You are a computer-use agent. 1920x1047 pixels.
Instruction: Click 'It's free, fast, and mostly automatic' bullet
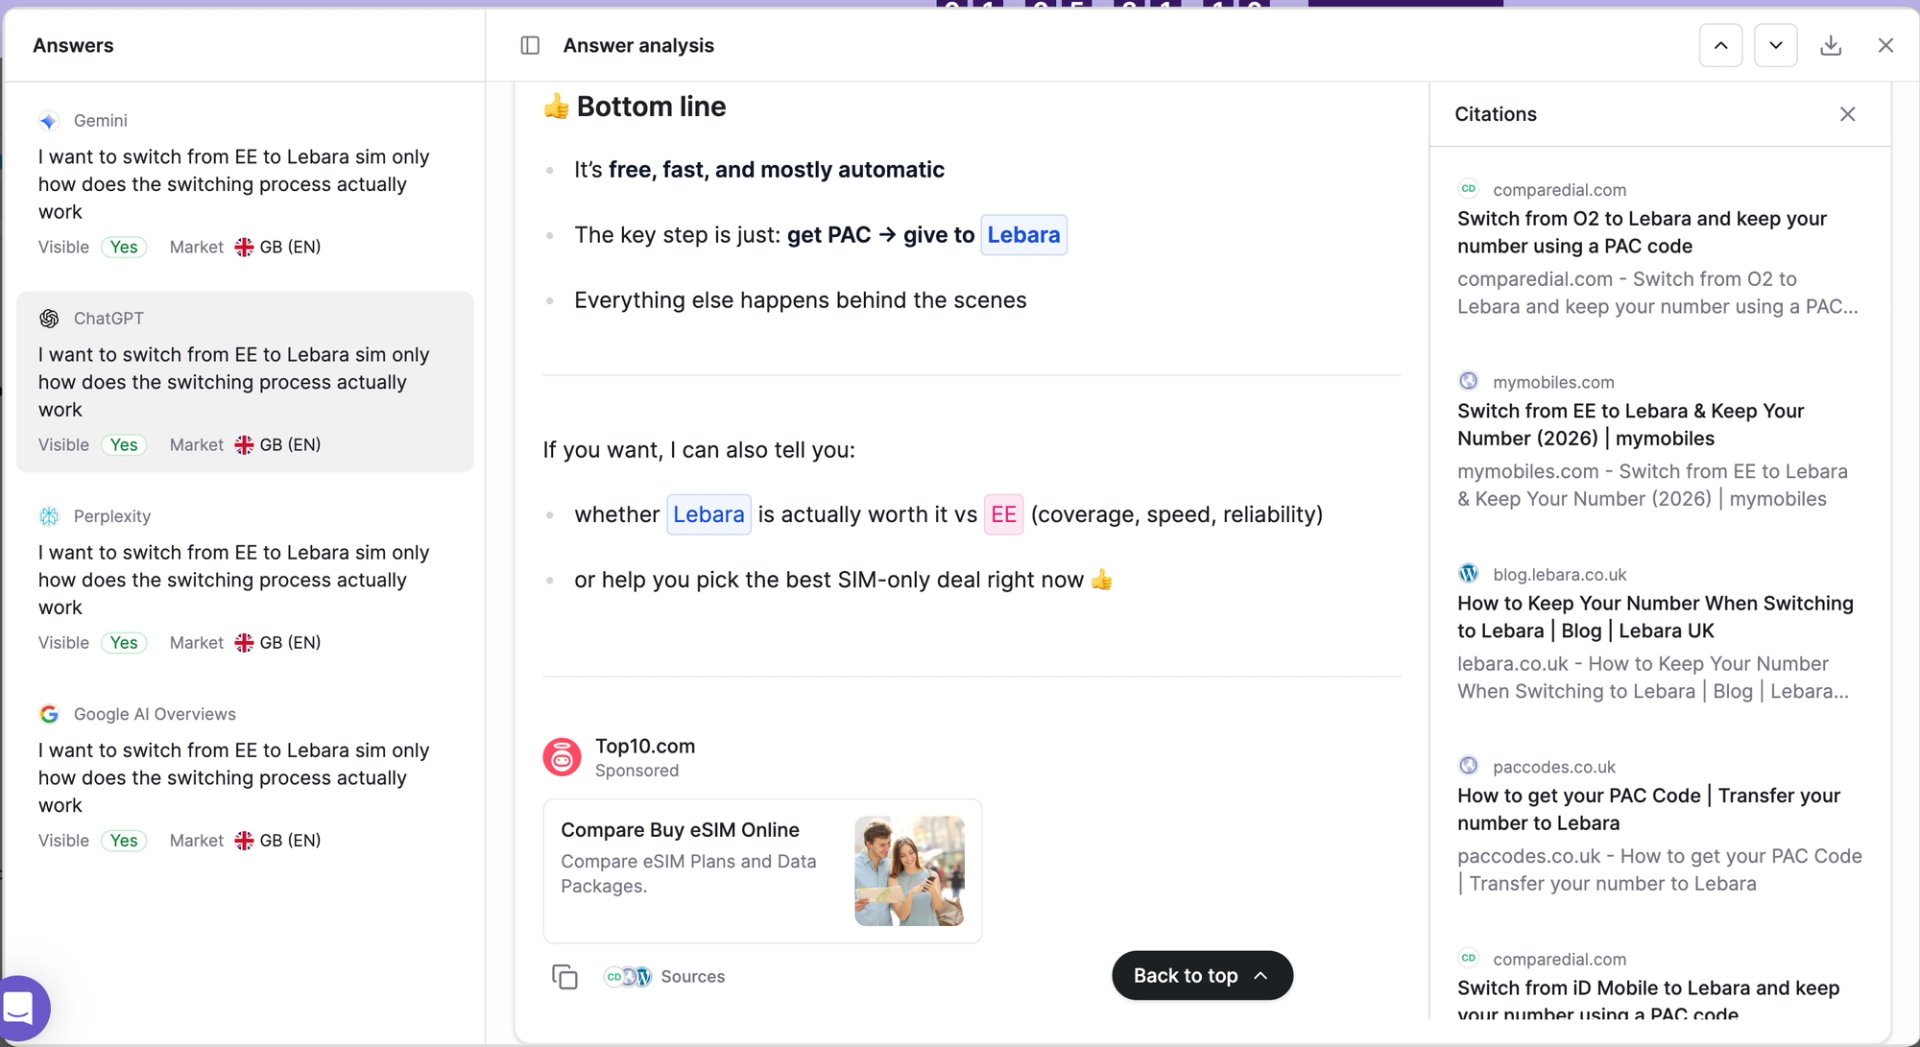tap(759, 170)
